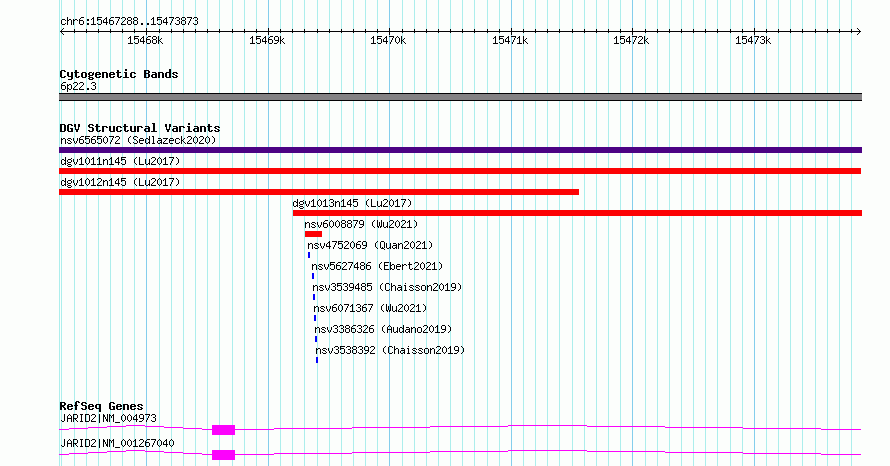The width and height of the screenshot is (890, 466).
Task: Click the right arrowhead of the coordinate ruler
Action: (858, 32)
